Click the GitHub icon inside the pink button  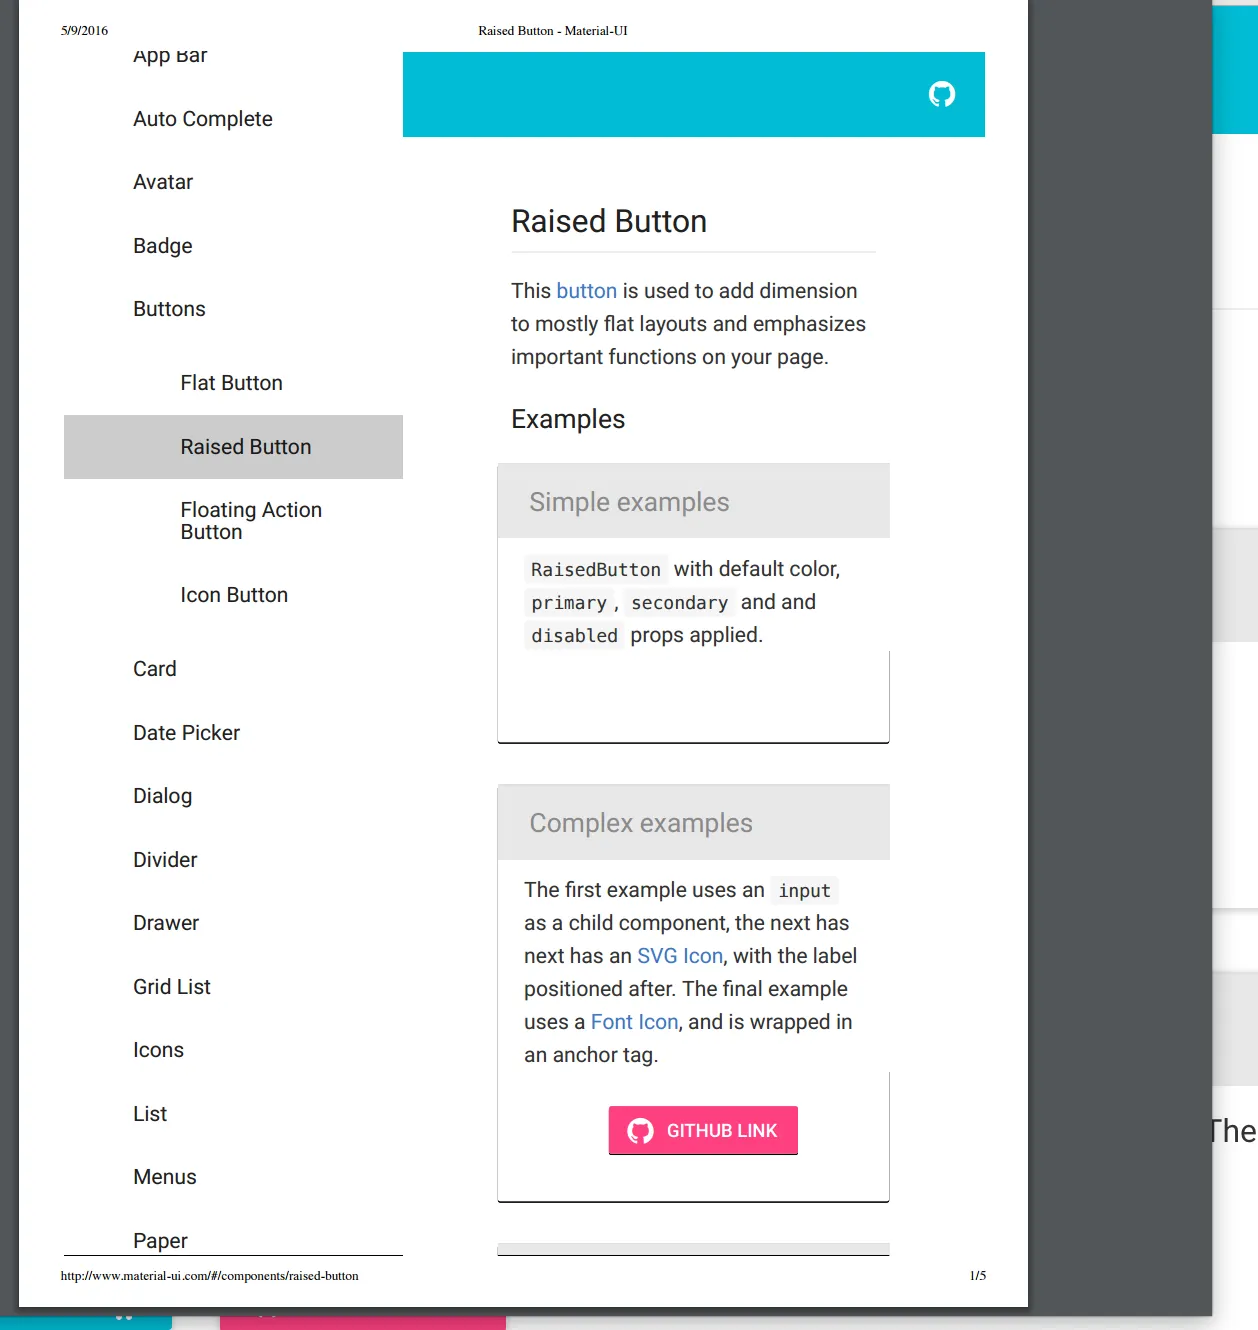click(x=640, y=1131)
